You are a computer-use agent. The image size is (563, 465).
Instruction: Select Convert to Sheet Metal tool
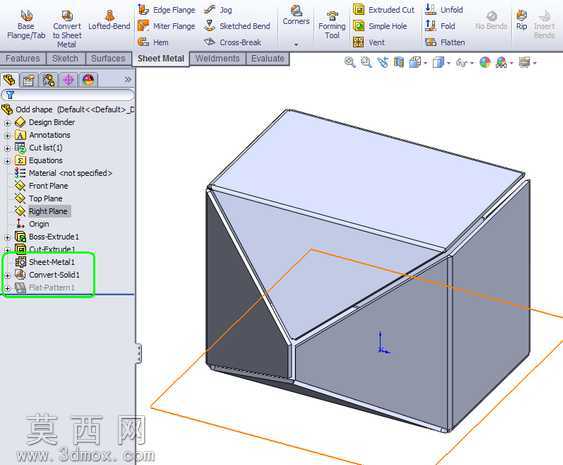coord(67,29)
